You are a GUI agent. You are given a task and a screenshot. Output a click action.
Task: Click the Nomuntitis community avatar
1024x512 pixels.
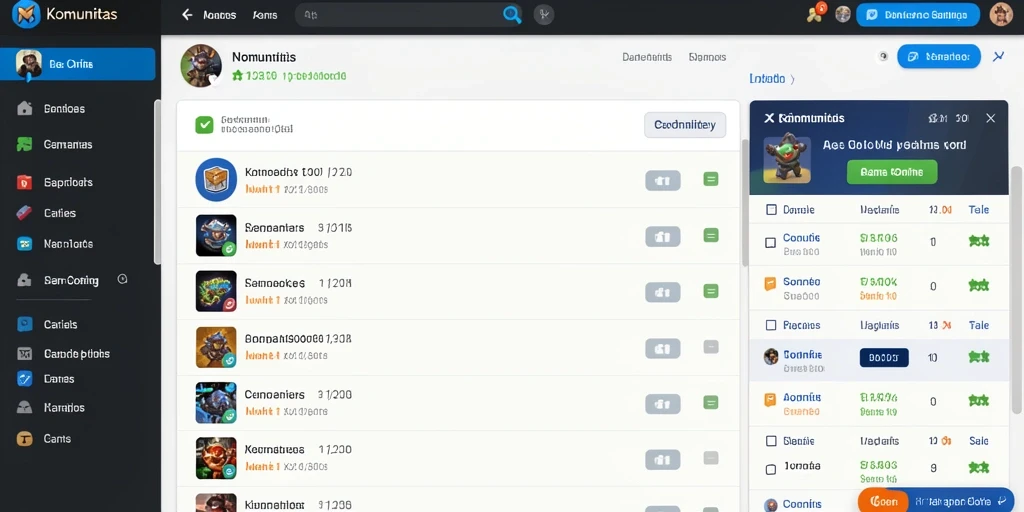[x=201, y=65]
